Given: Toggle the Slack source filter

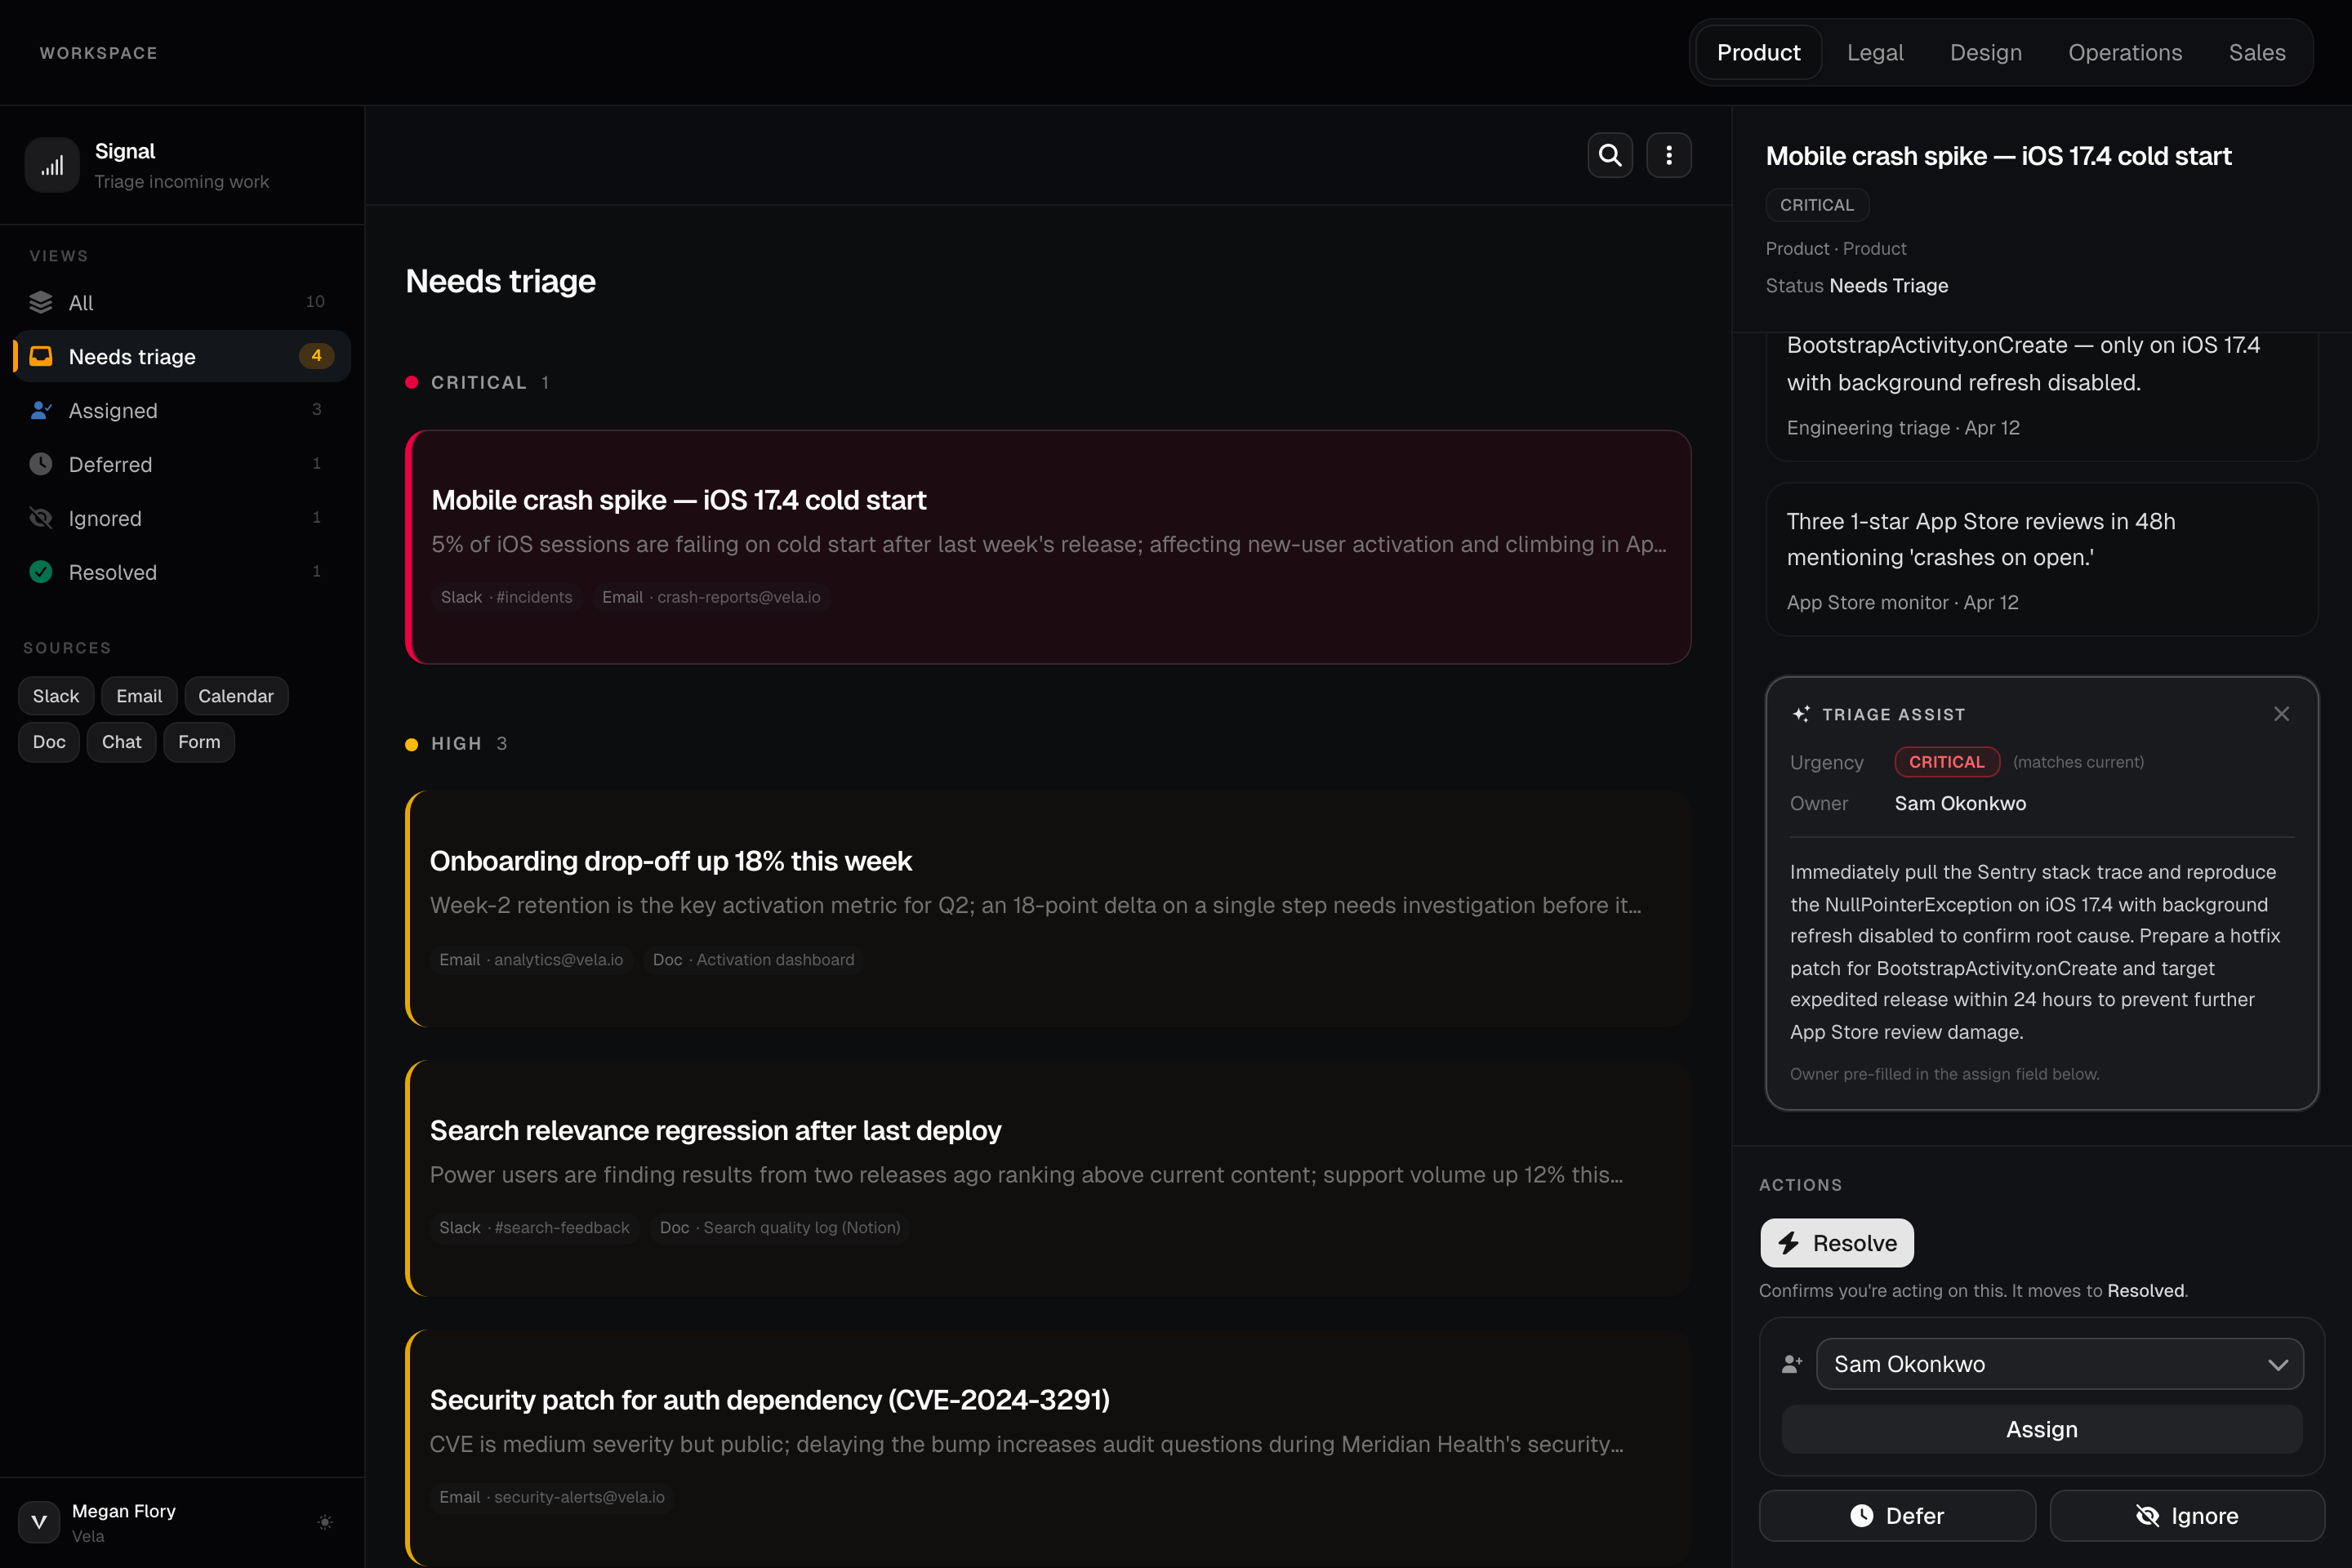Looking at the screenshot, I should [56, 696].
